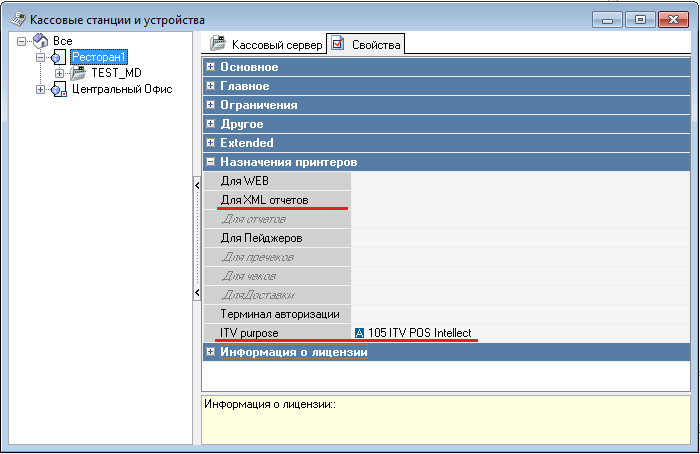This screenshot has width=700, height=454.
Task: Collapse the Назначения принтеров section
Action: coord(210,162)
